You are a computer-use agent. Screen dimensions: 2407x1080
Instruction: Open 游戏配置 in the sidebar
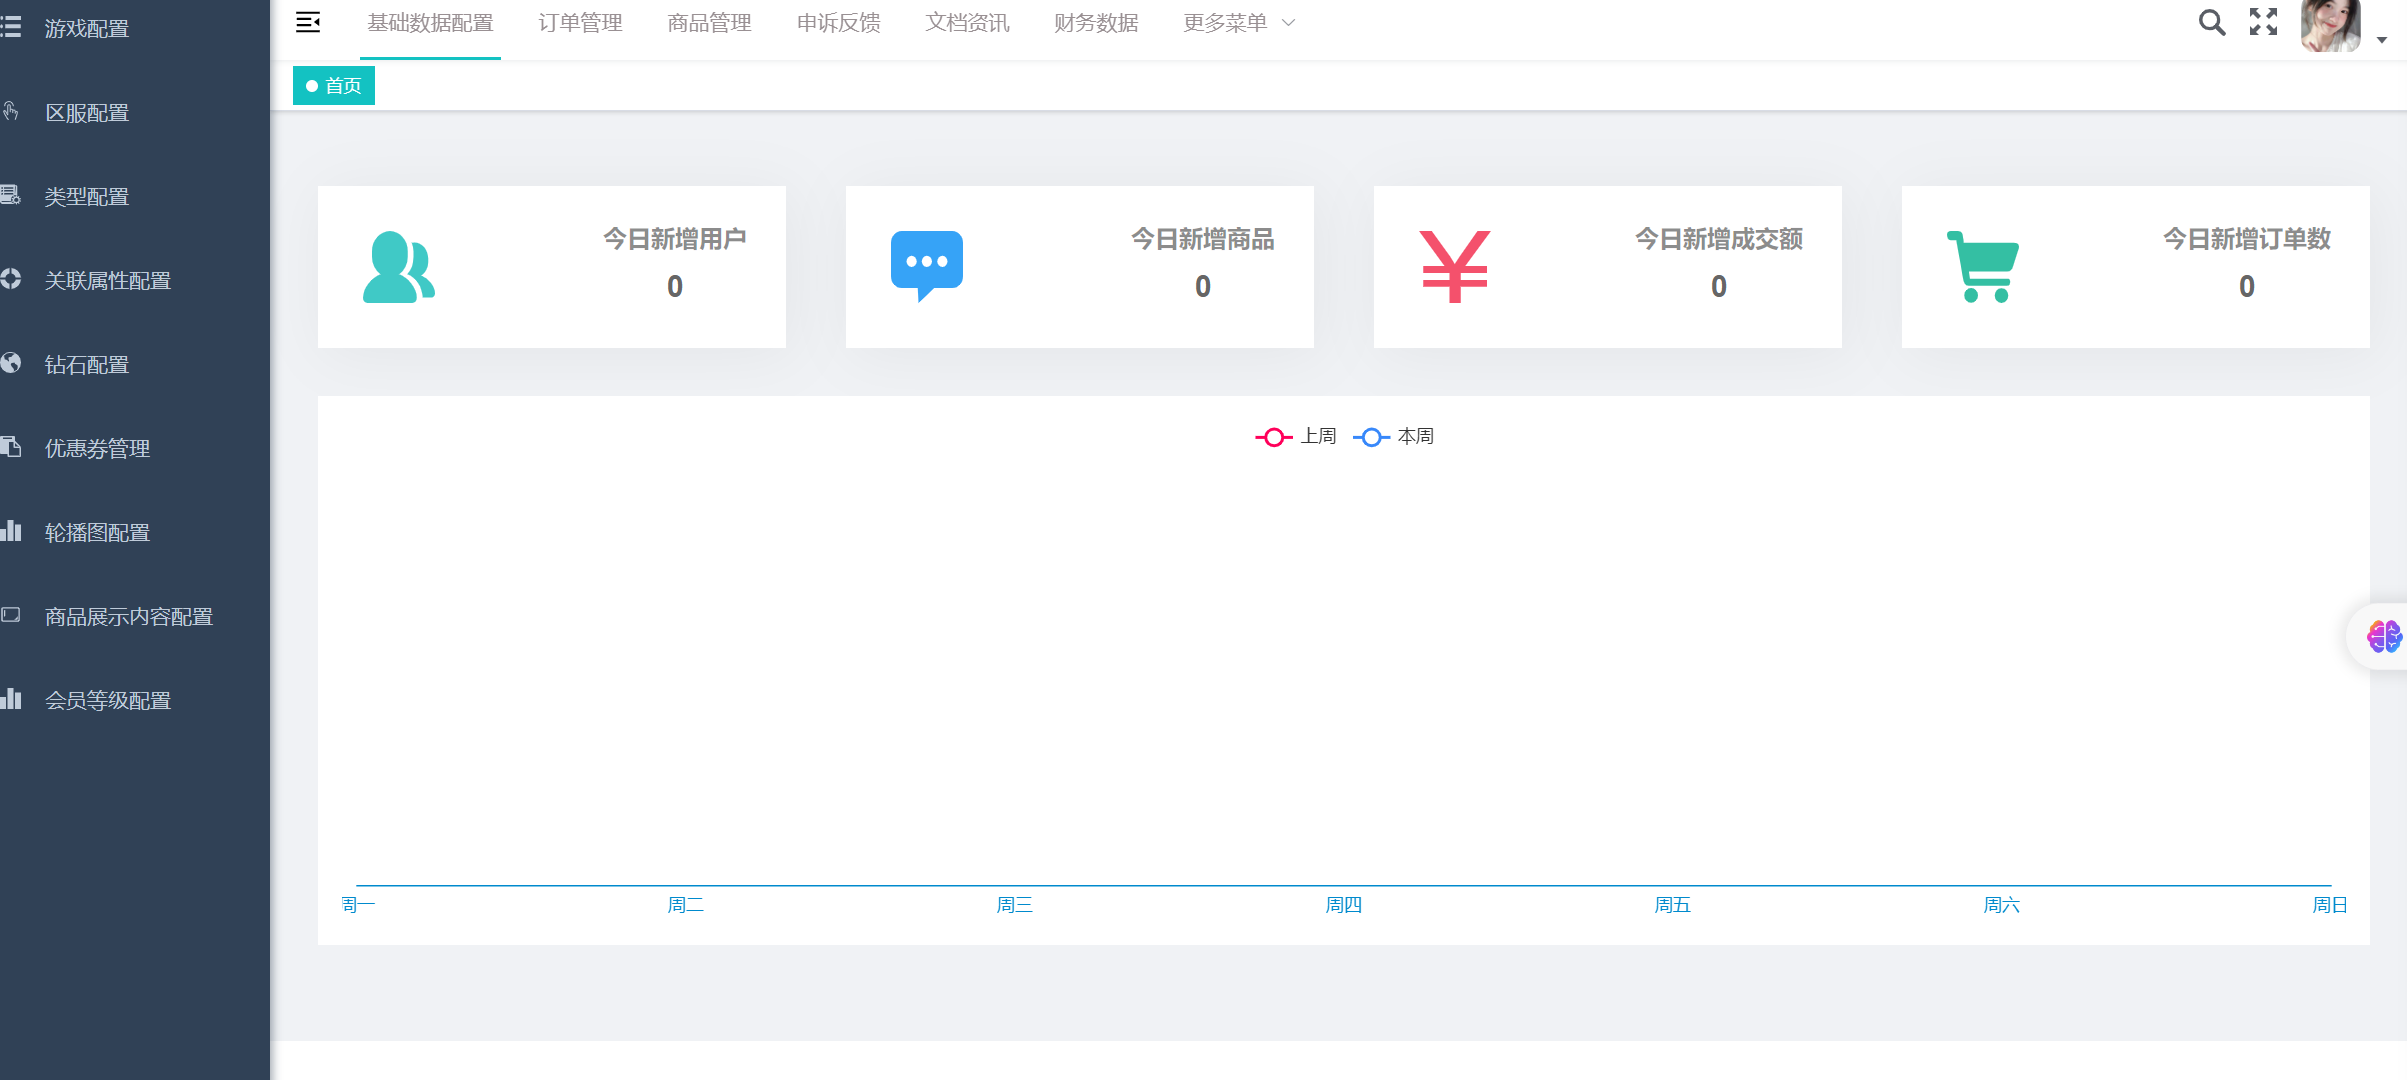pyautogui.click(x=135, y=29)
